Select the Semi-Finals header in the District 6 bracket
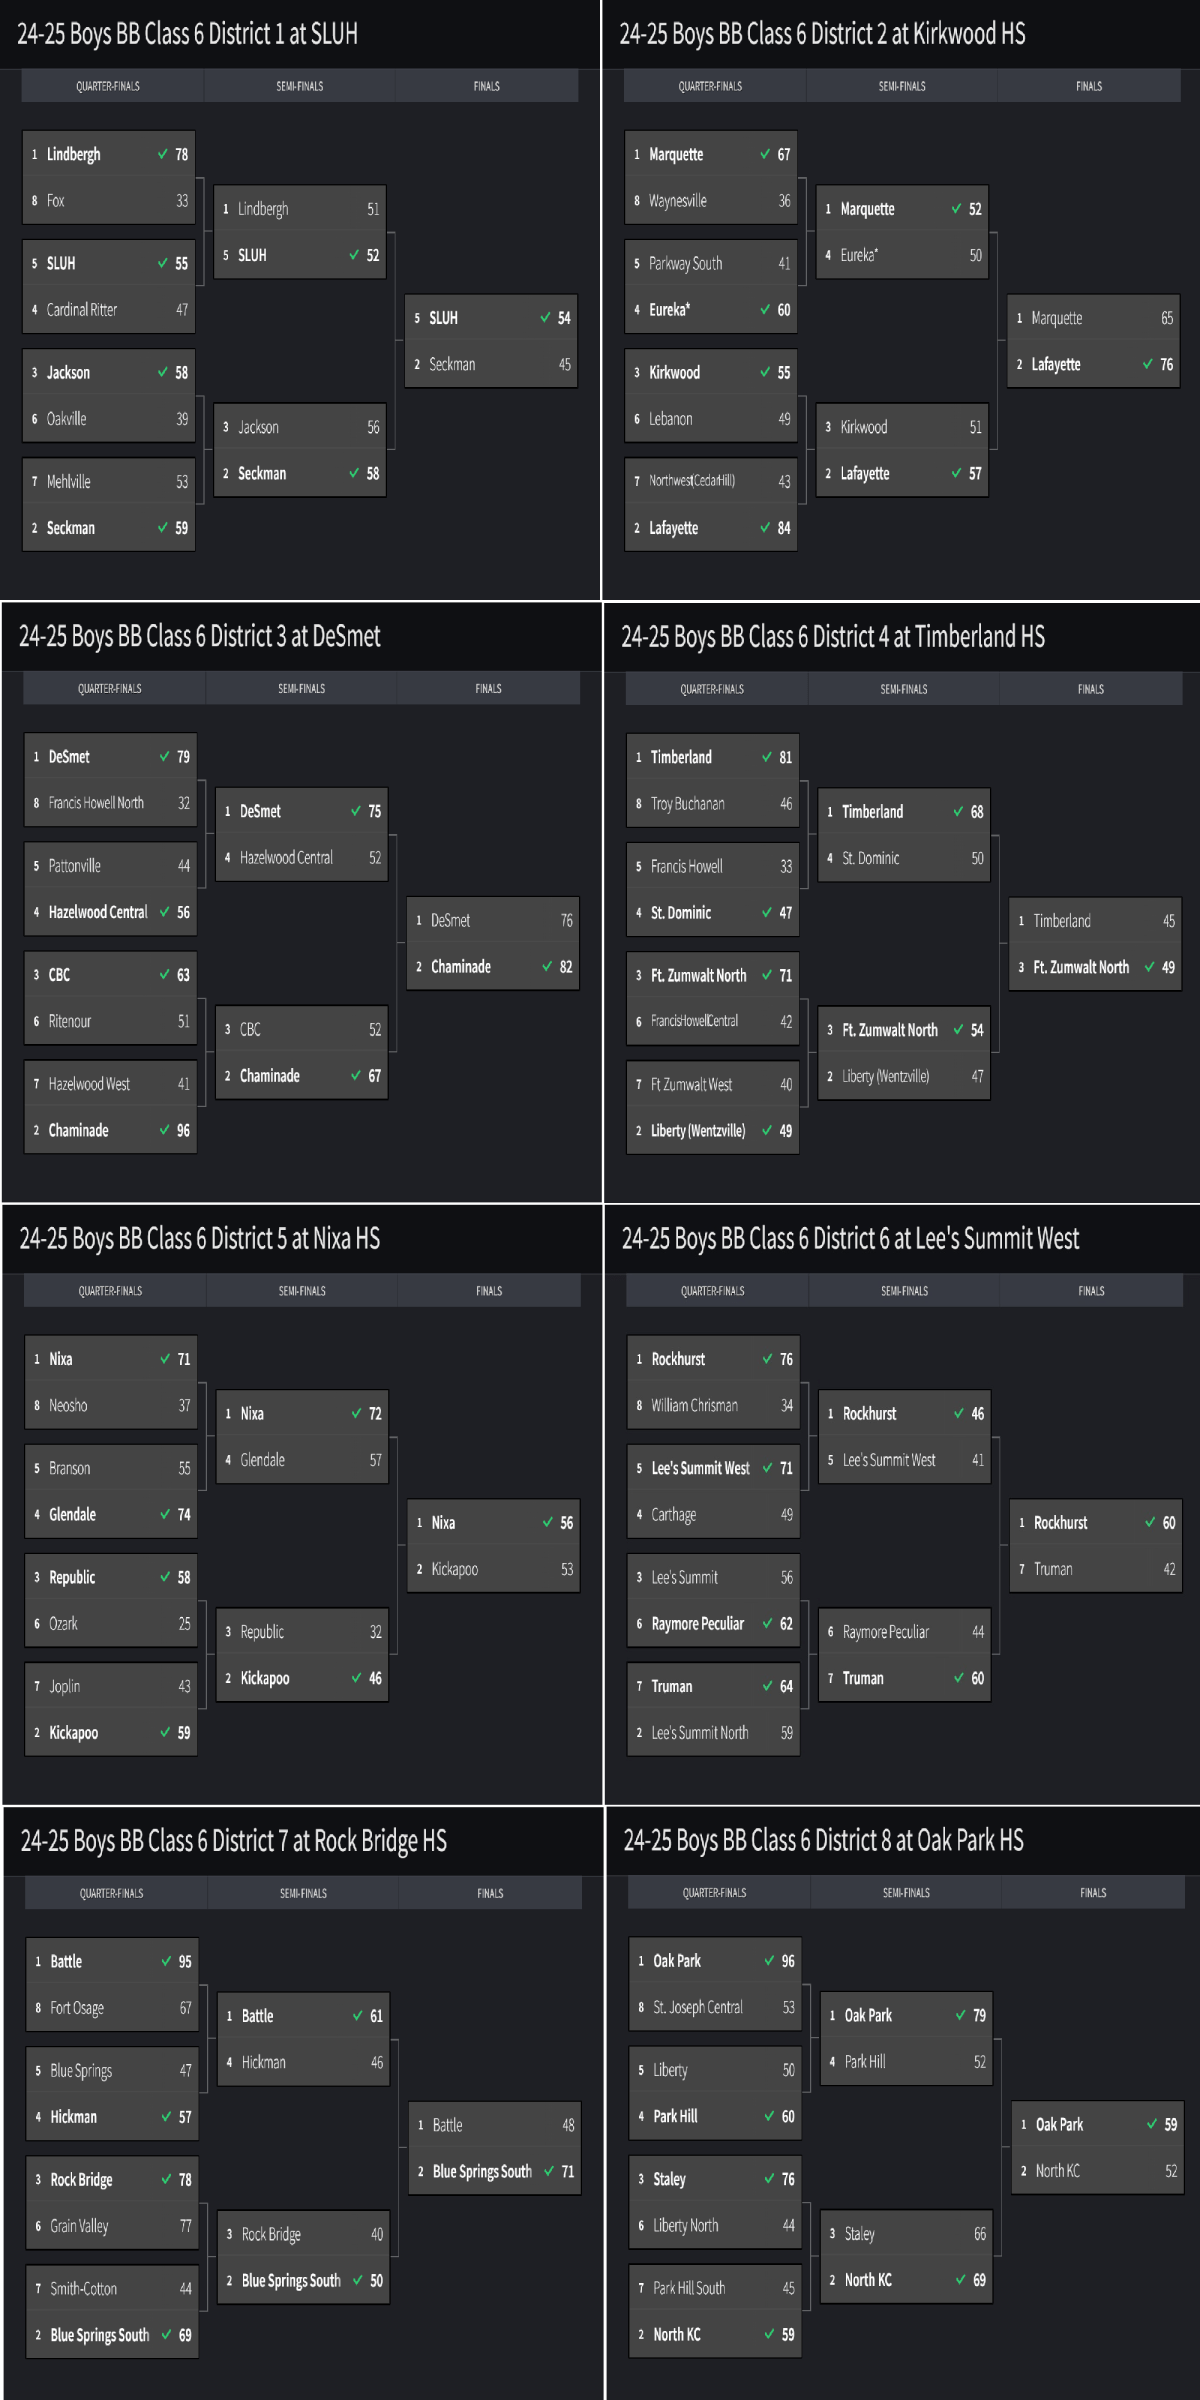 click(x=904, y=1291)
